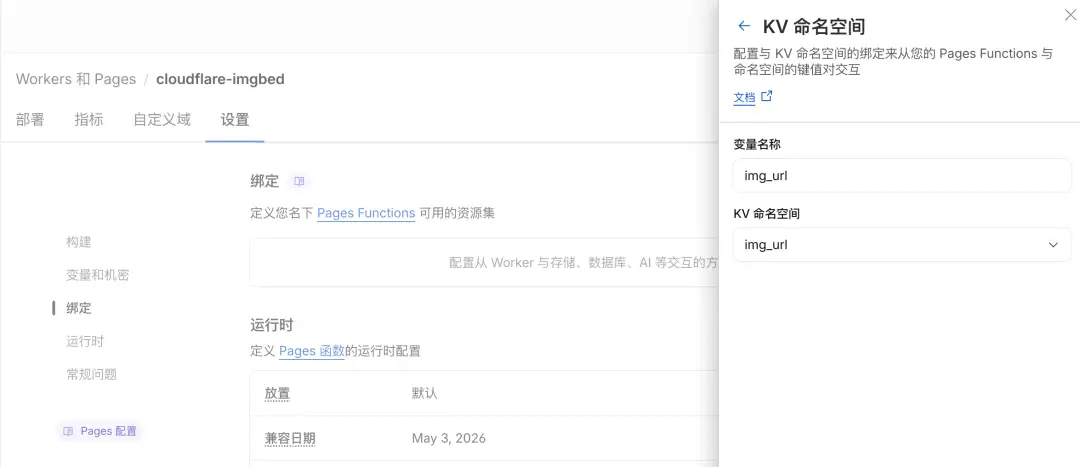The height and width of the screenshot is (467, 1080).
Task: Go to 常规问题 in settings sidebar
Action: pyautogui.click(x=92, y=374)
